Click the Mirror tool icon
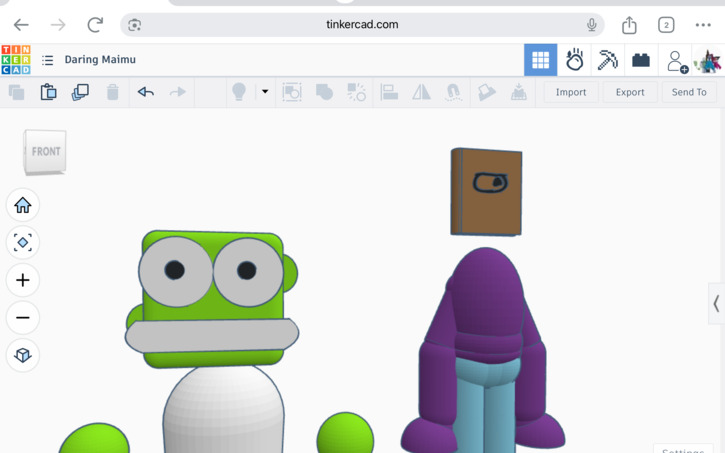 click(421, 92)
